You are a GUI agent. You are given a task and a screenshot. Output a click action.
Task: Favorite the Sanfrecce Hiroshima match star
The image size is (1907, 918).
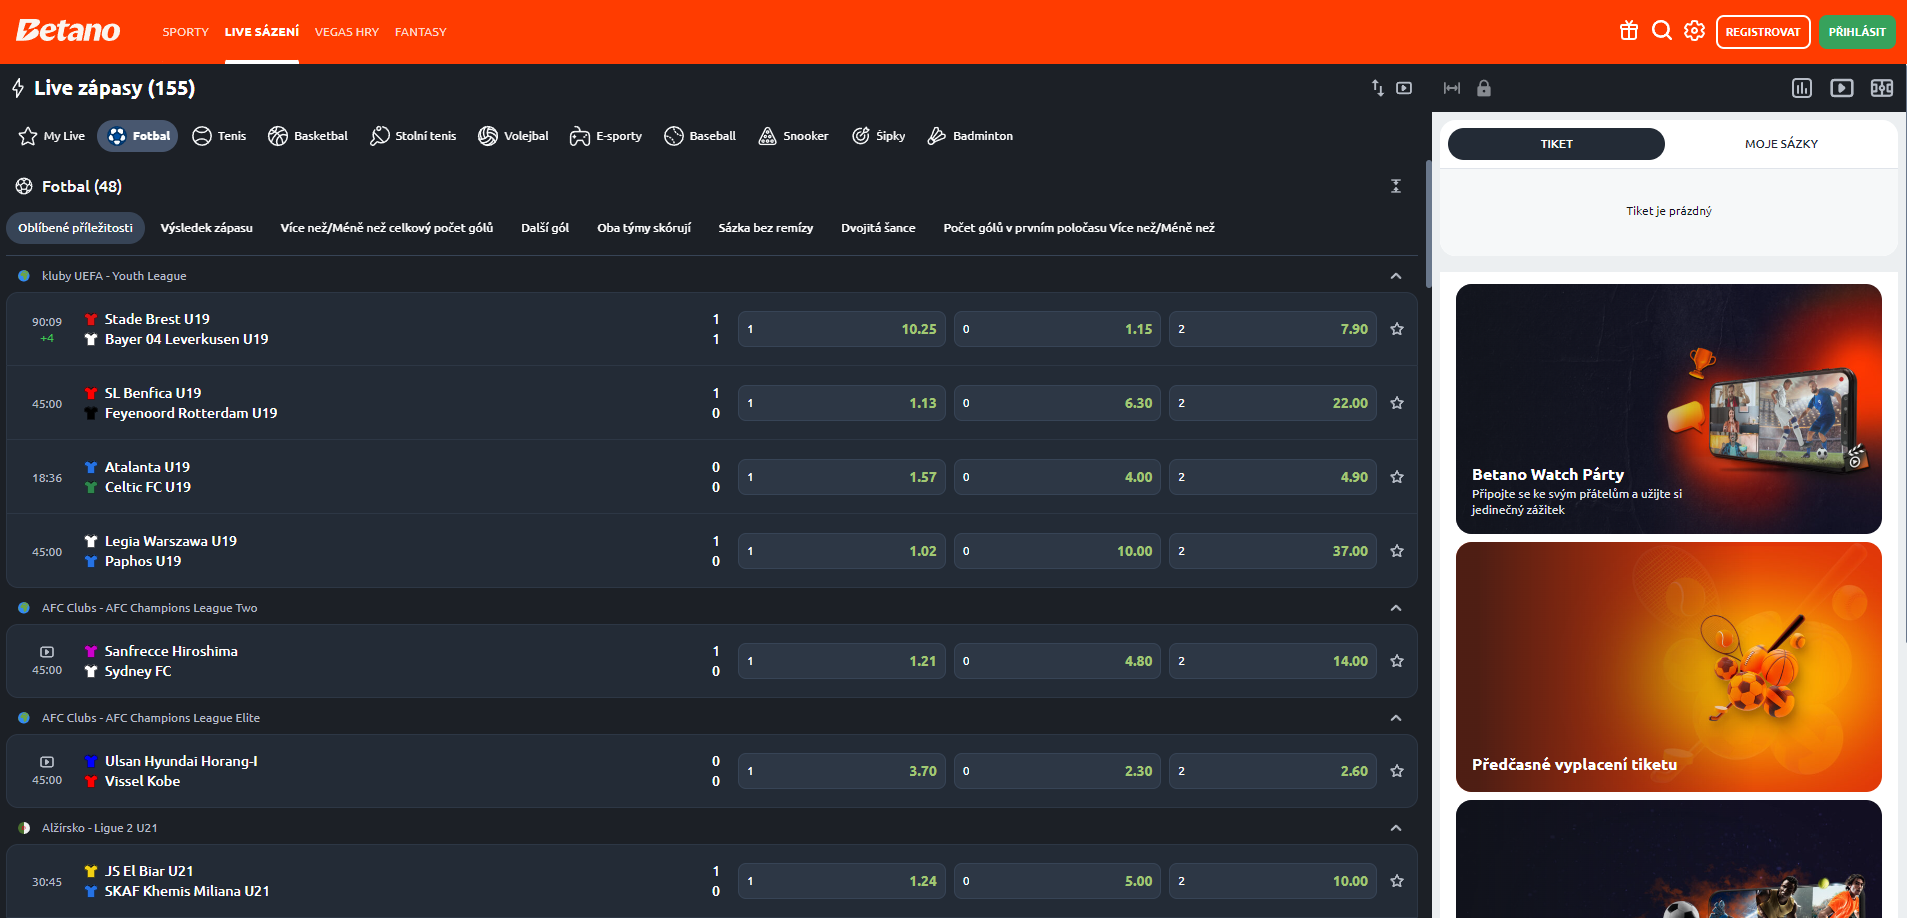pyautogui.click(x=1397, y=661)
